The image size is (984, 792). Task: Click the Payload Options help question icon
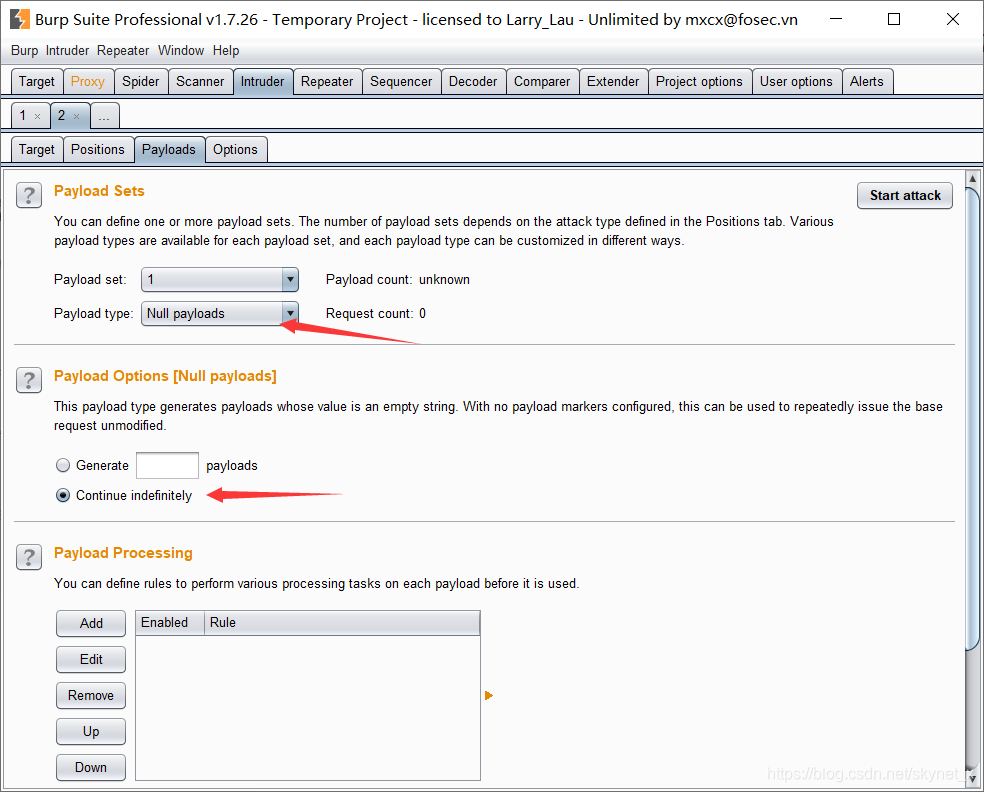click(x=30, y=380)
